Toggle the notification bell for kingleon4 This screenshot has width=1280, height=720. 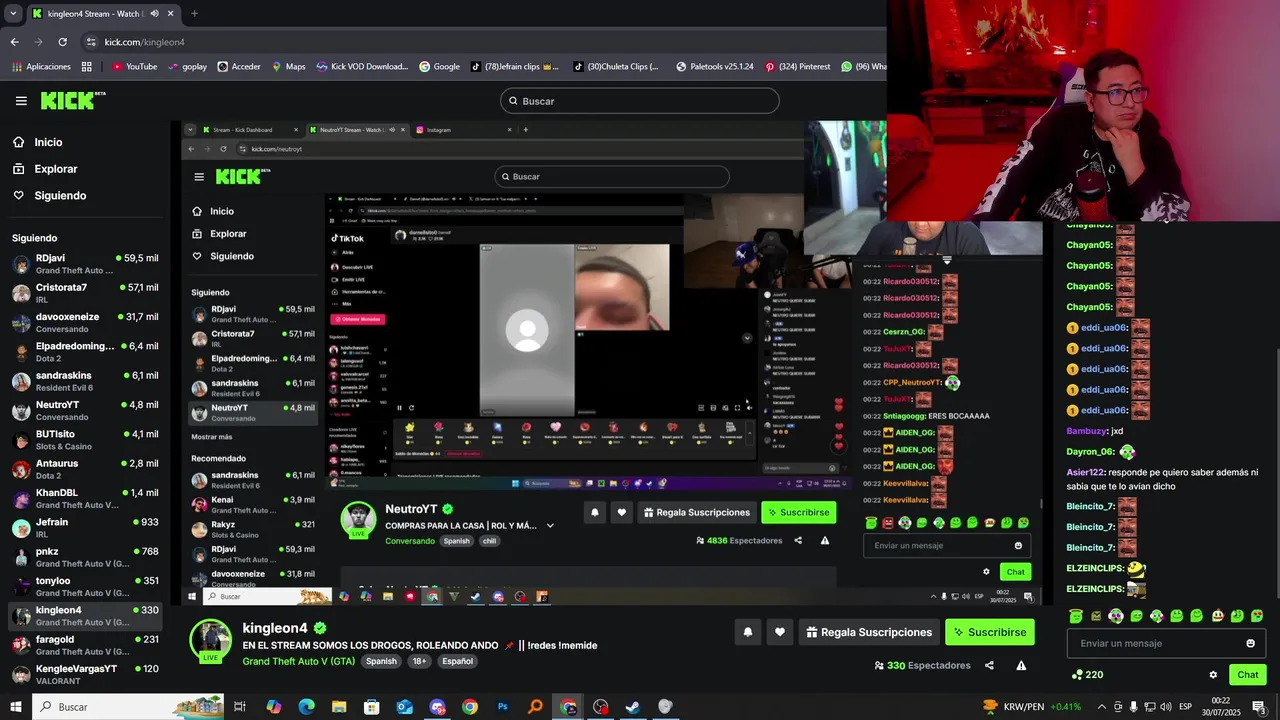coord(747,632)
